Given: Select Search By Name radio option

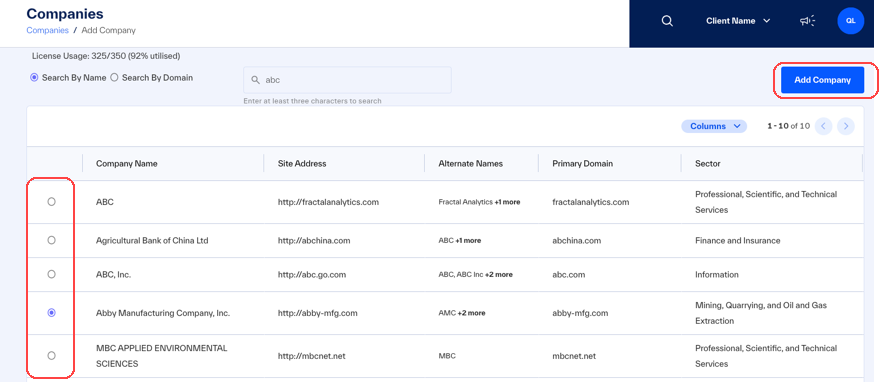Looking at the screenshot, I should (34, 78).
